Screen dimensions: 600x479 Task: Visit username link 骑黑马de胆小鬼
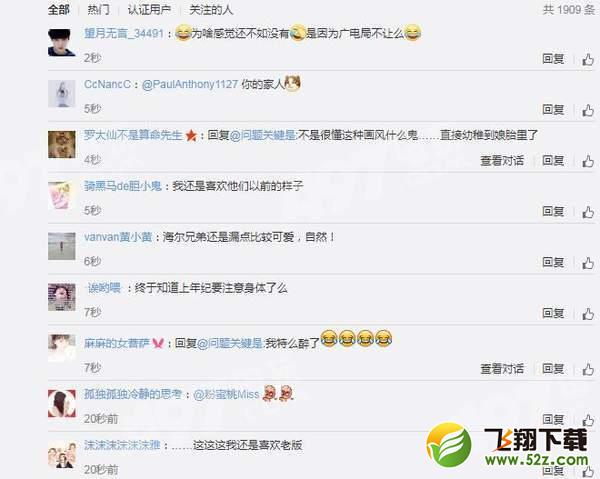(123, 186)
